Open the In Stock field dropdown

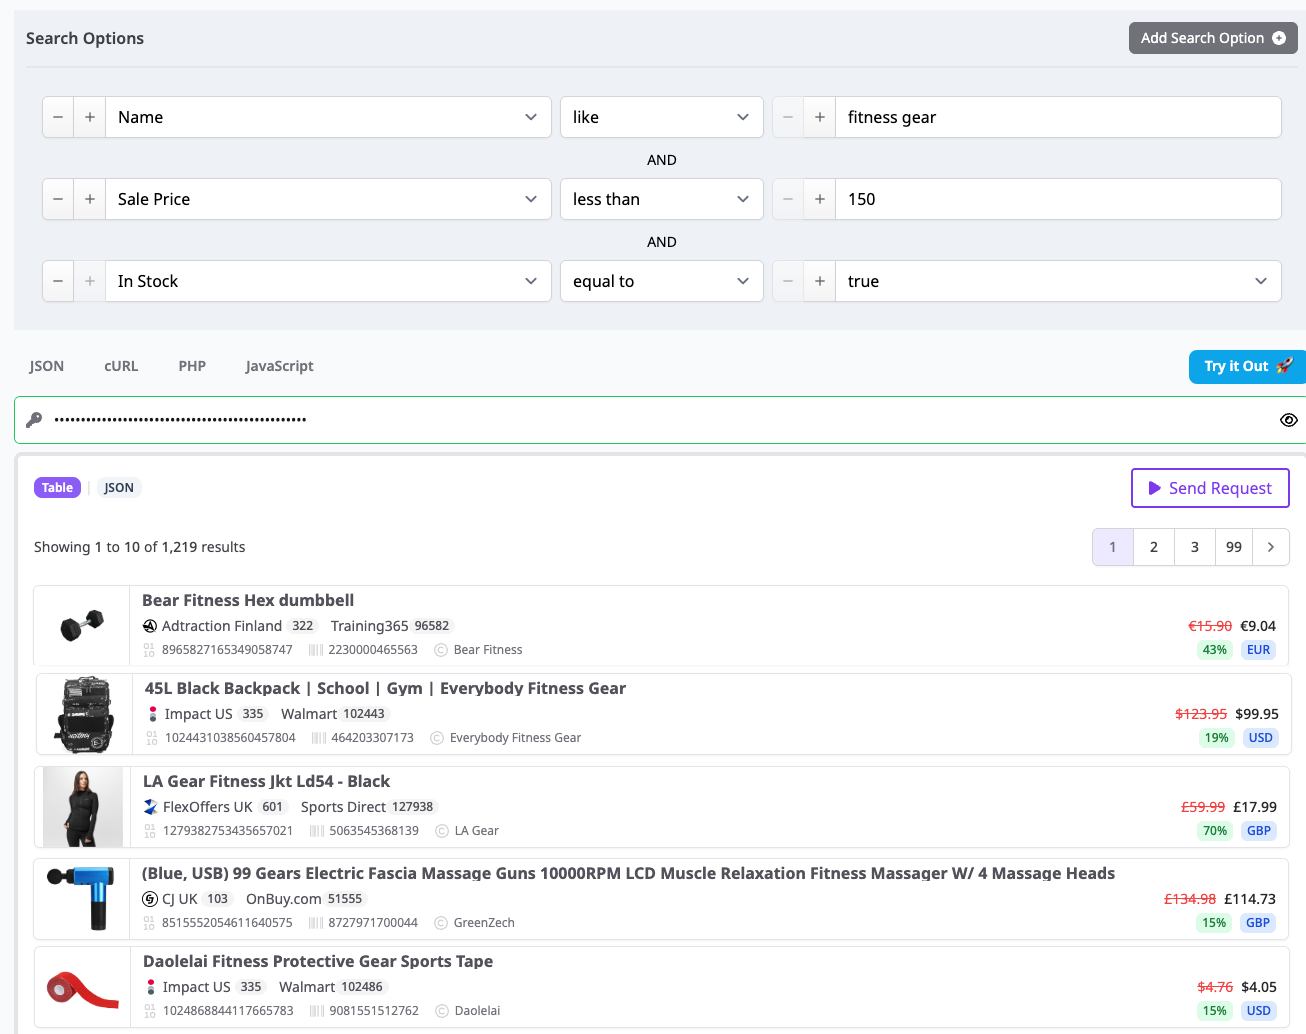pos(328,281)
